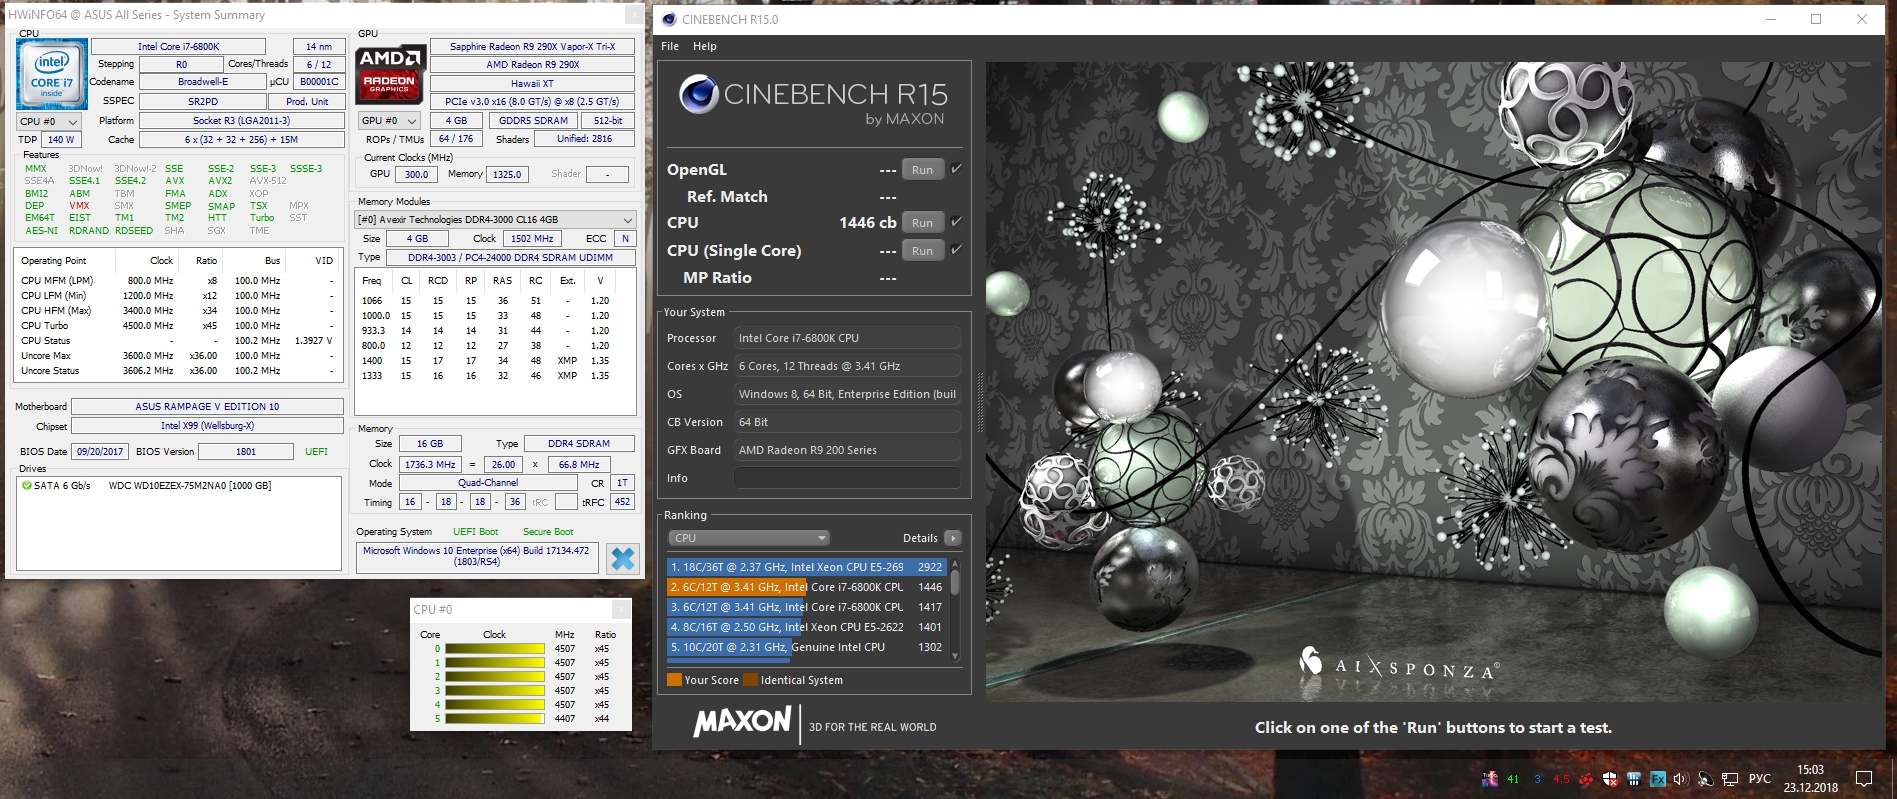Select the orange ranking row scoring 1446

click(806, 587)
